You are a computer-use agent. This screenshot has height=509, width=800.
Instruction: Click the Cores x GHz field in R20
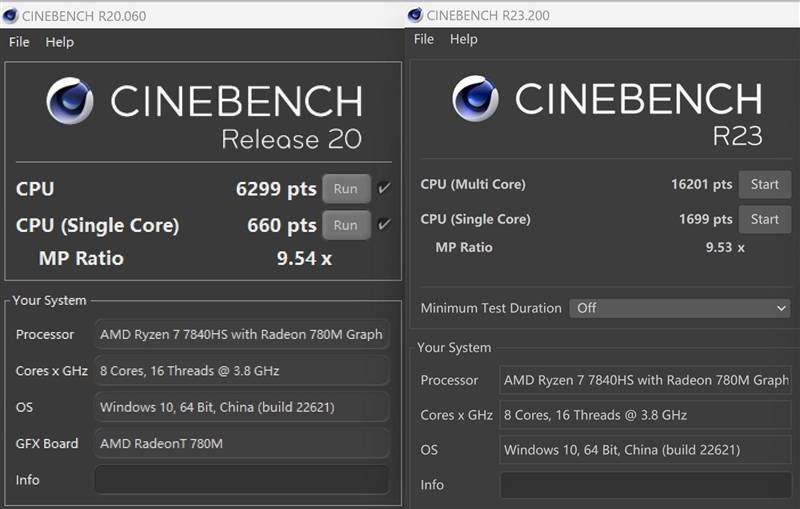[241, 371]
